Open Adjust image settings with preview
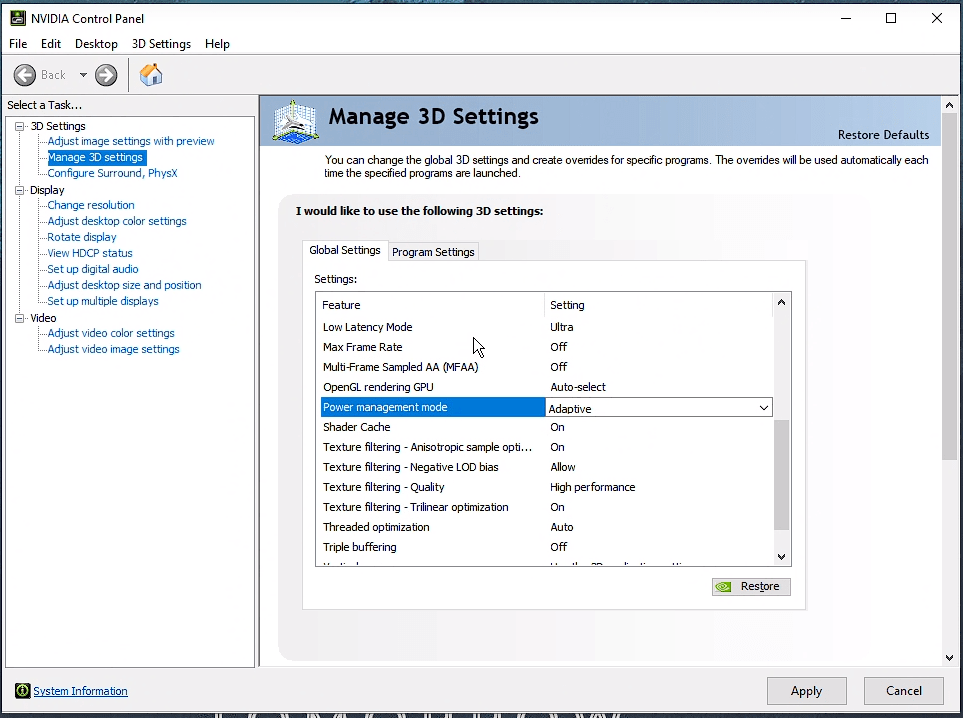The height and width of the screenshot is (718, 963). click(131, 141)
